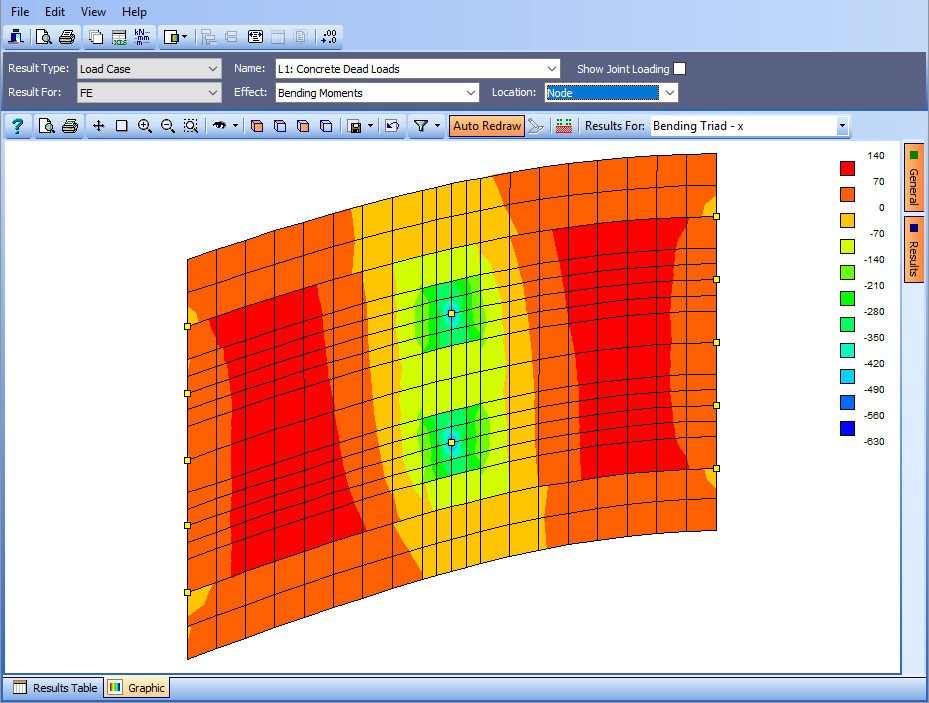Click the red 140 legend swatch
Viewport: 929px width, 703px height.
click(x=847, y=168)
